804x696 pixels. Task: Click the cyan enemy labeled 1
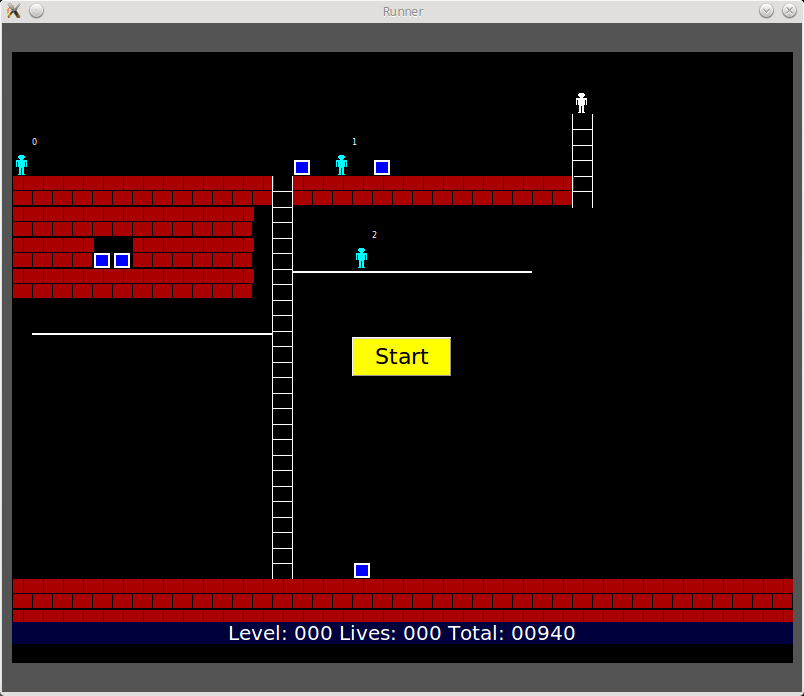341,165
